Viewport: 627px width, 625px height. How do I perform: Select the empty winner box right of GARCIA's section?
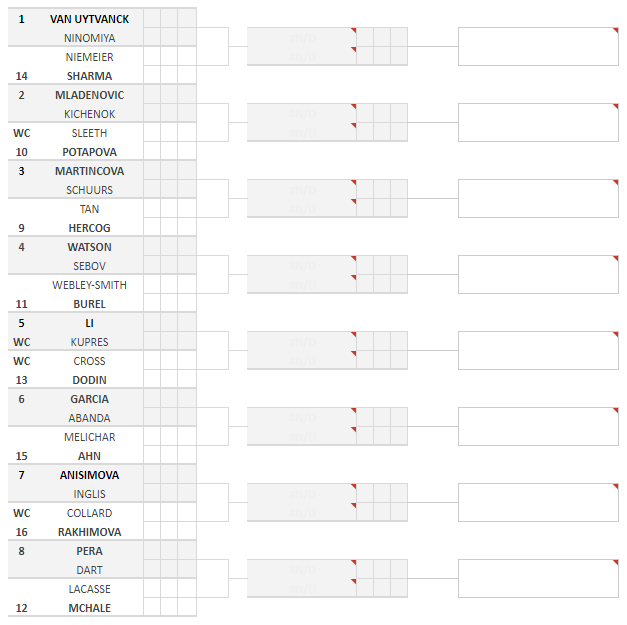click(537, 427)
